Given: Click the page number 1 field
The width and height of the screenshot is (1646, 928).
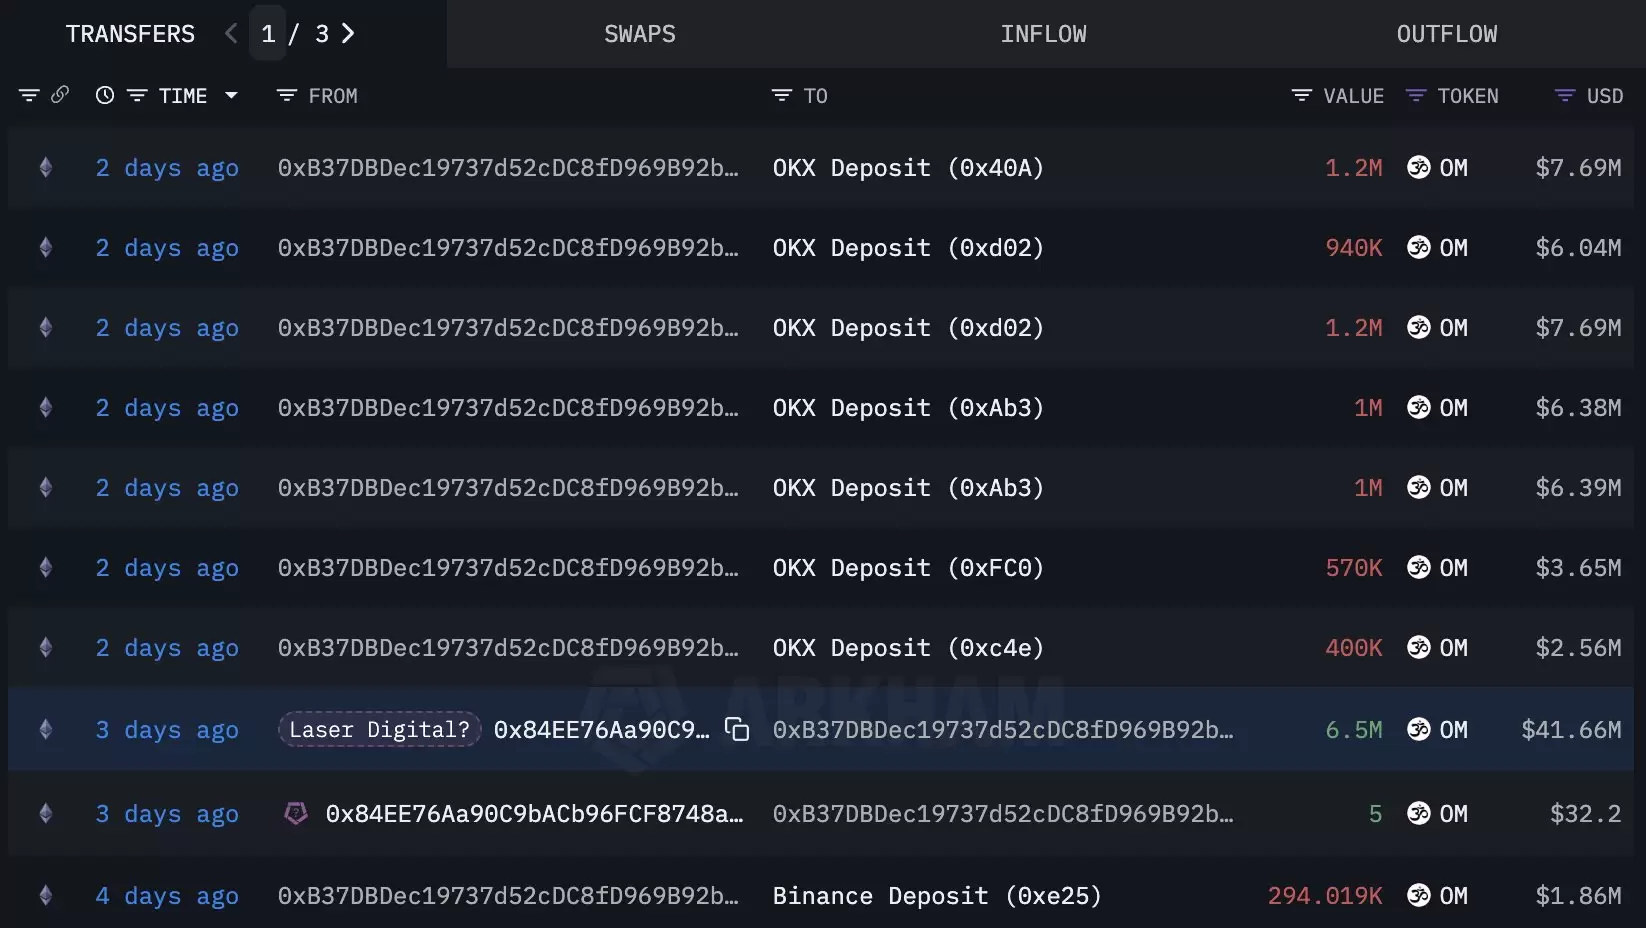Looking at the screenshot, I should (x=268, y=34).
